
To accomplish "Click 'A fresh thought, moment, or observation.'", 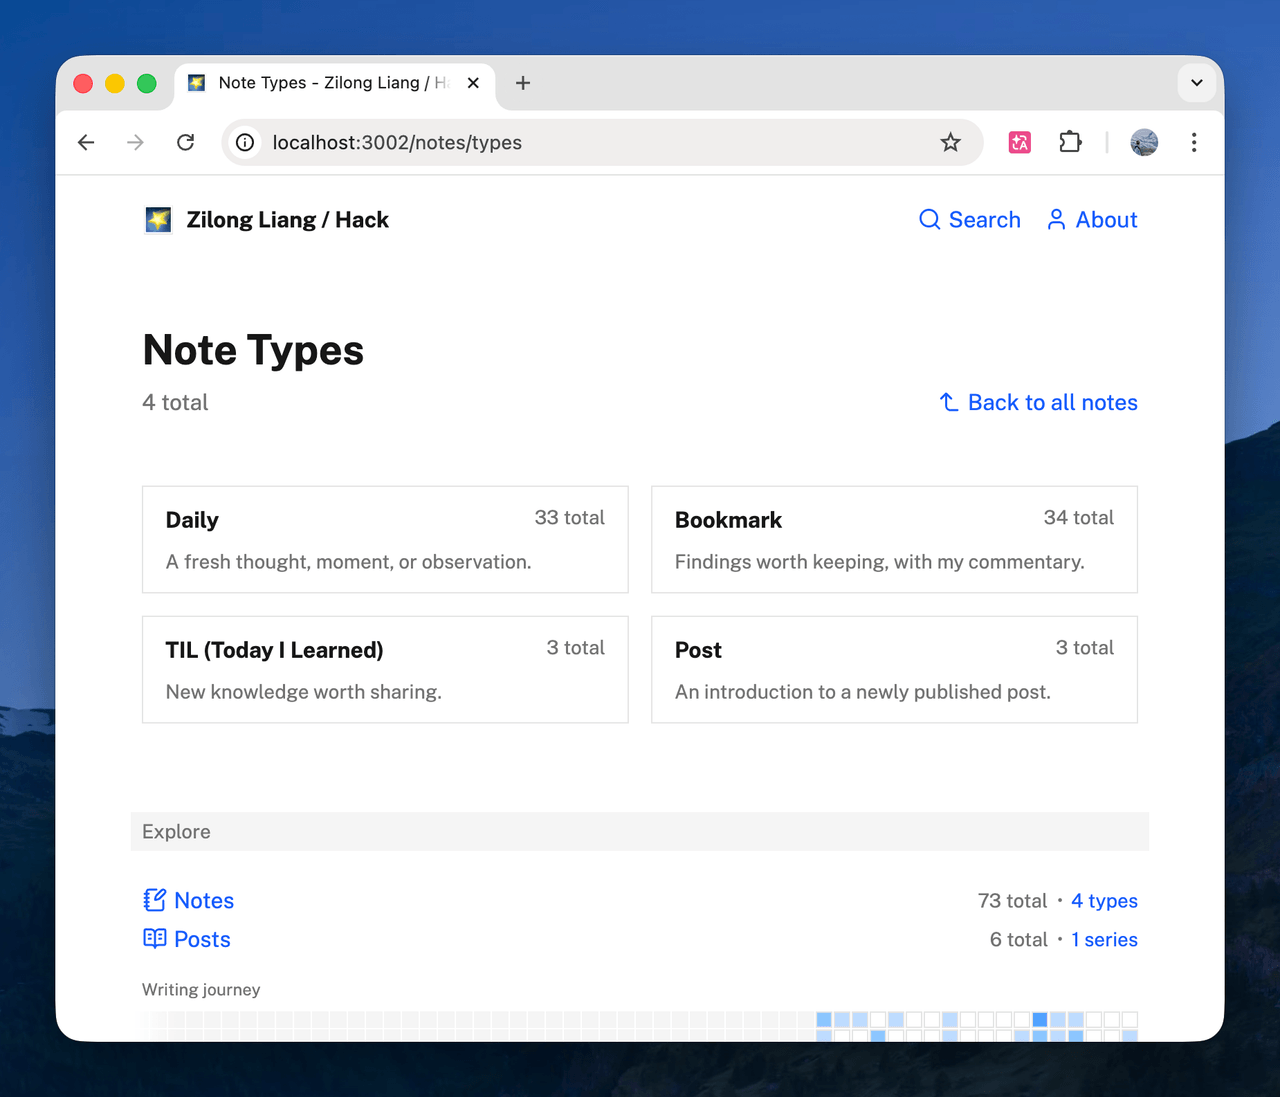I will point(348,562).
